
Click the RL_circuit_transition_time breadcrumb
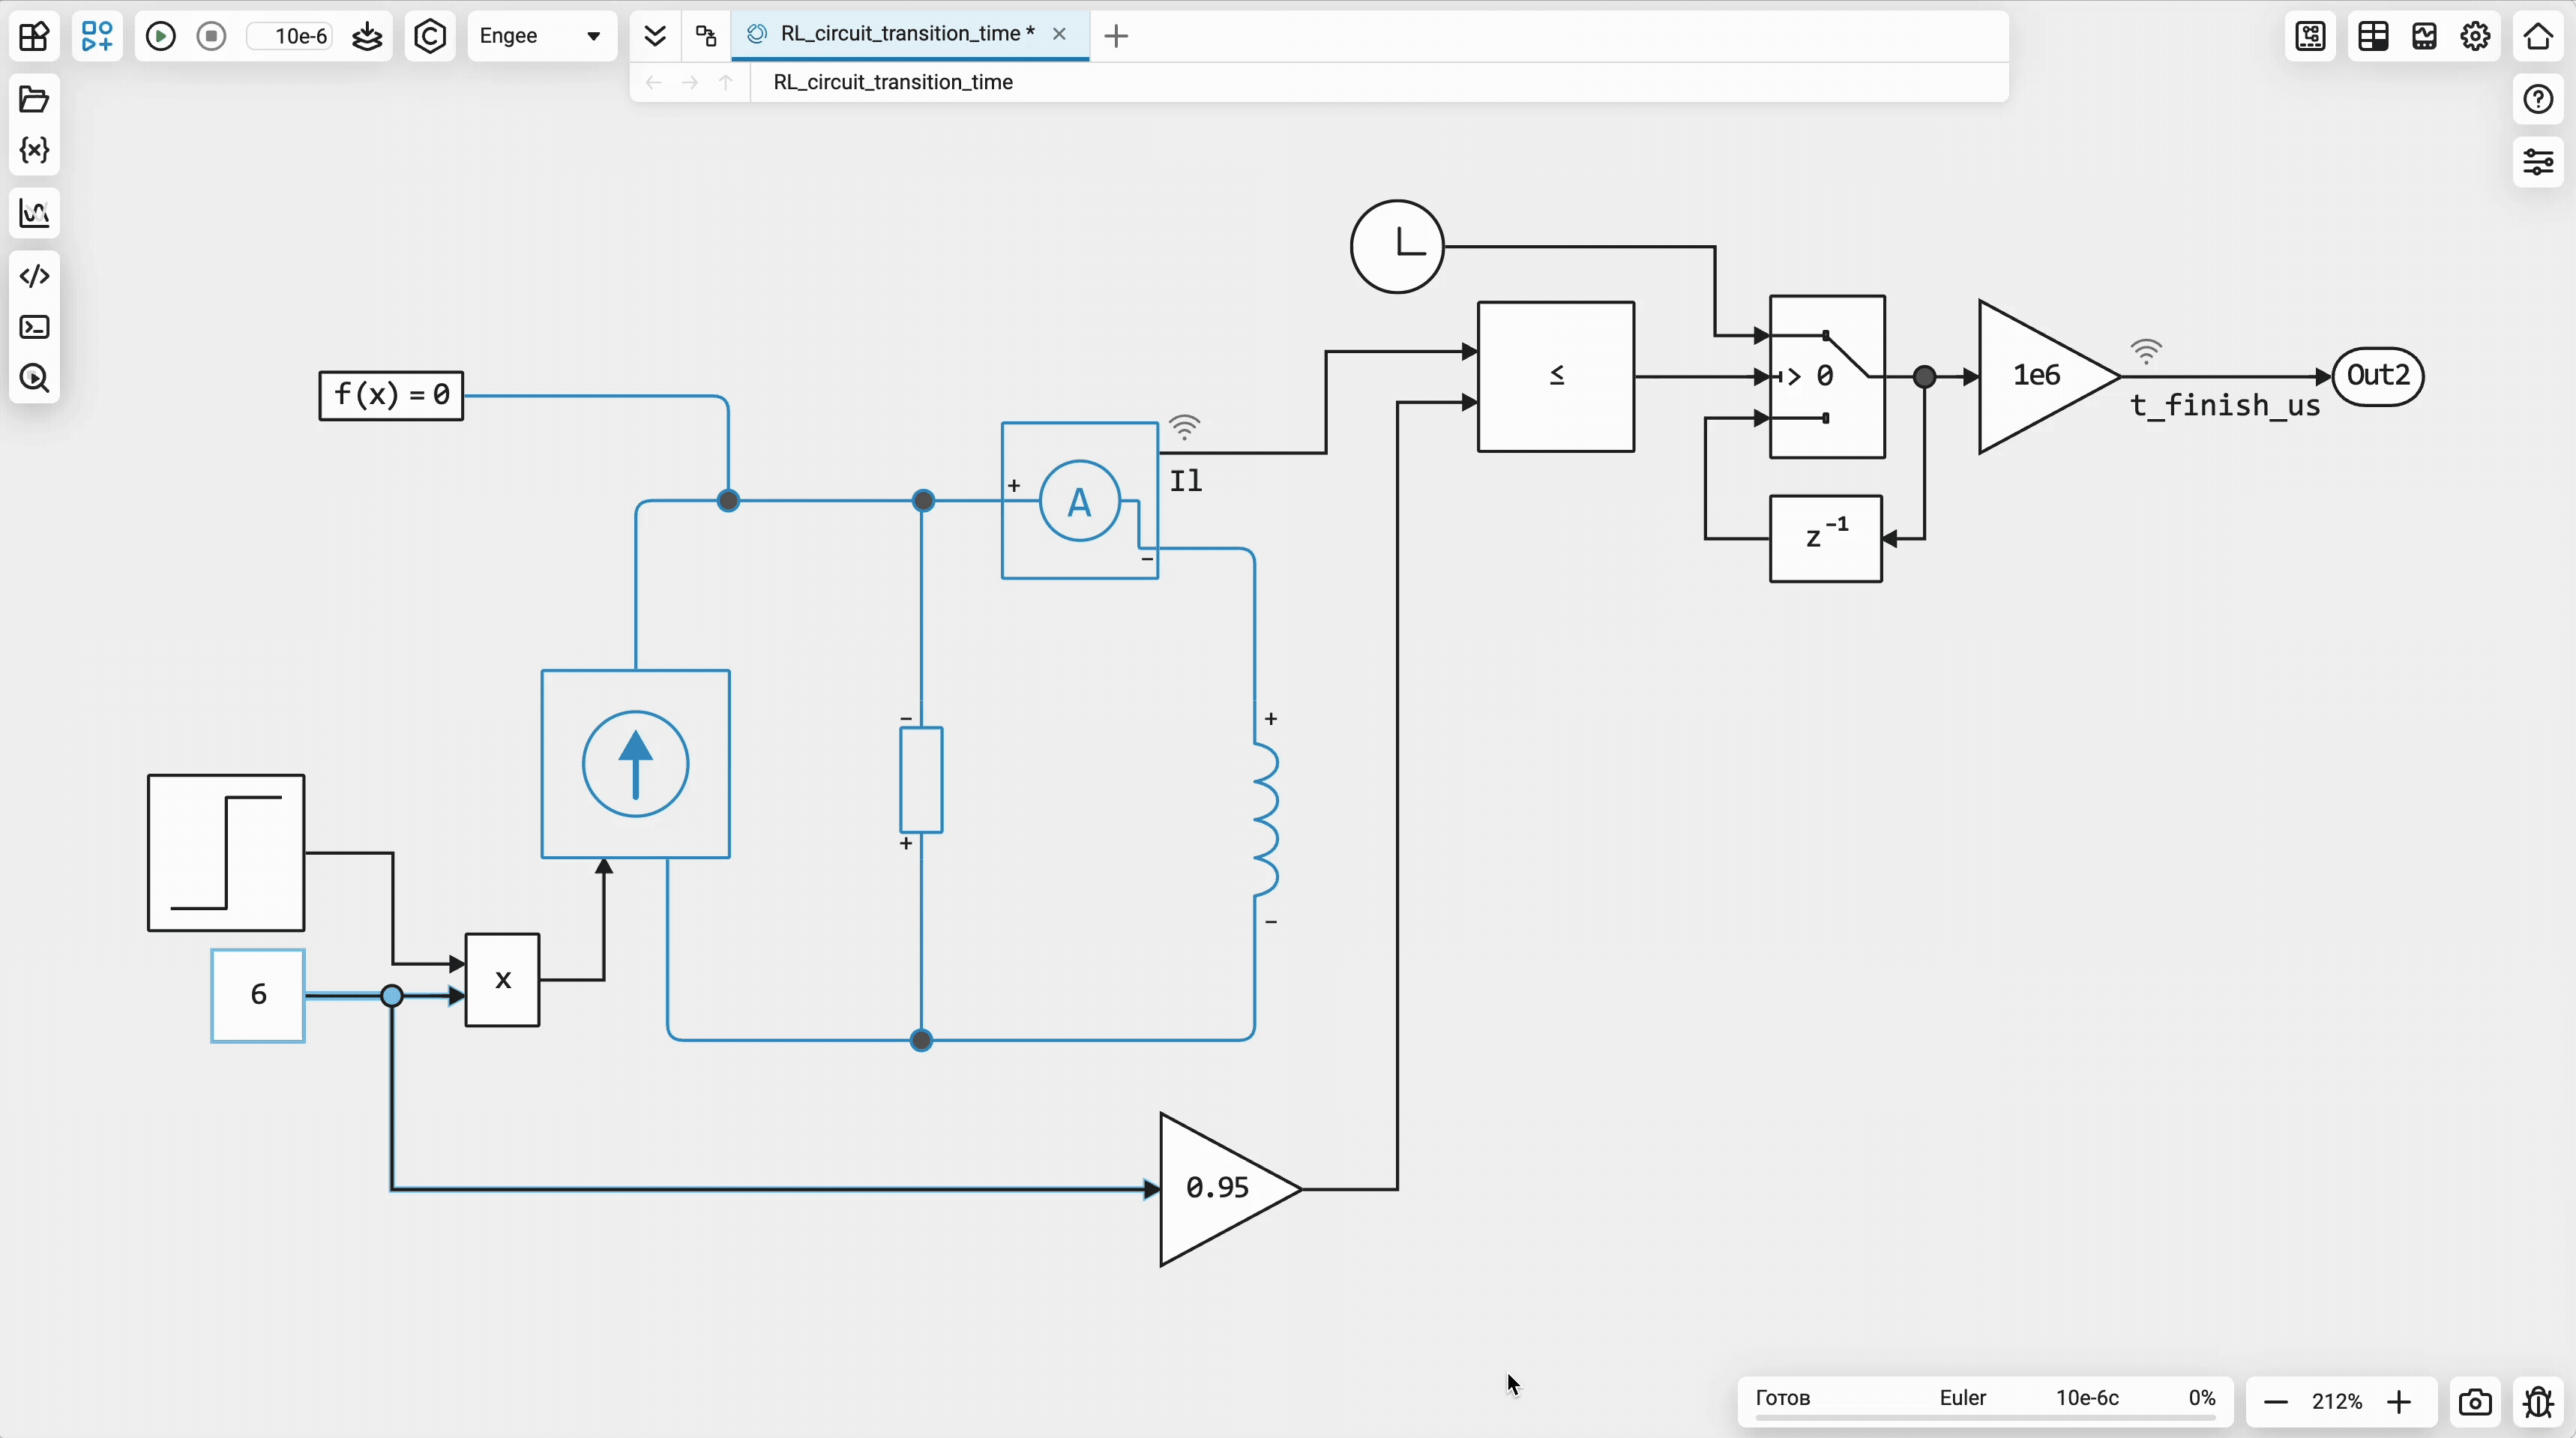coord(893,82)
